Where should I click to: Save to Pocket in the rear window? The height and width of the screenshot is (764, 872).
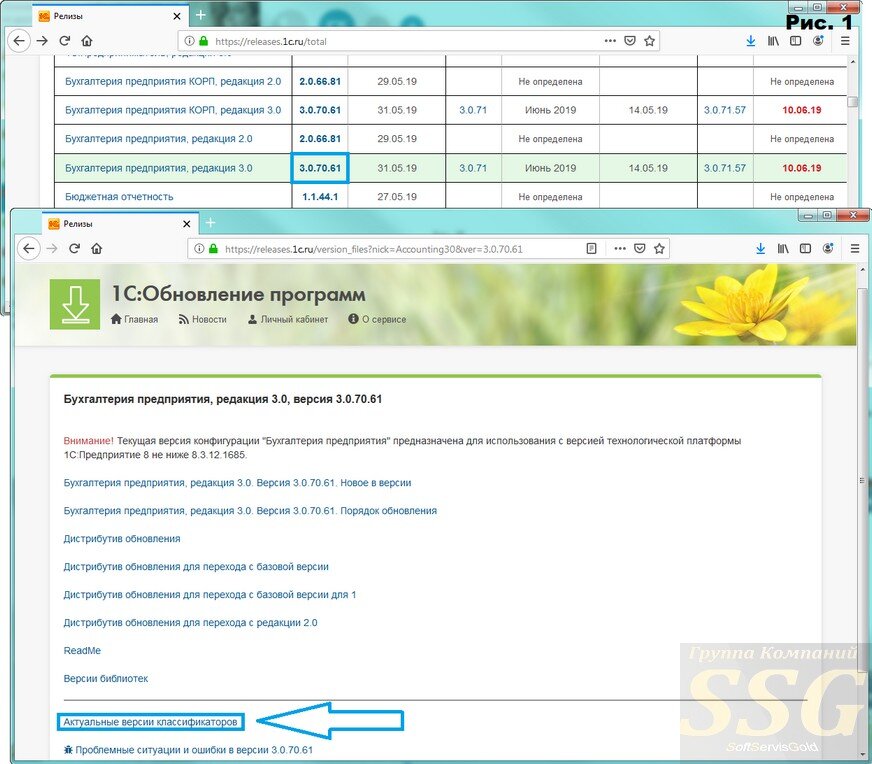630,41
